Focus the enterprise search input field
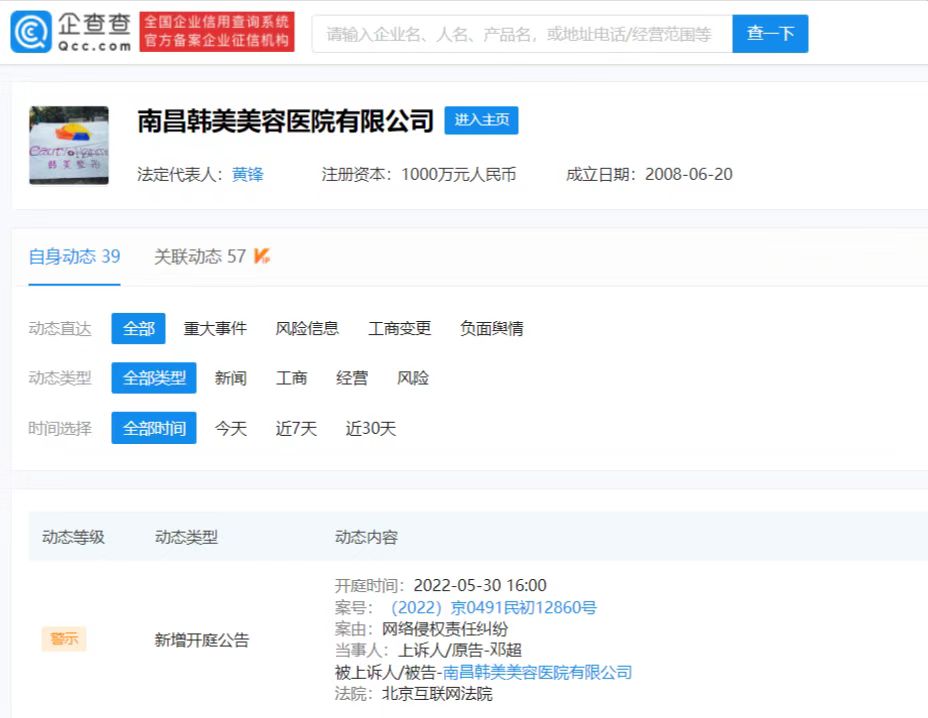Viewport: 928px width, 718px height. tap(522, 34)
